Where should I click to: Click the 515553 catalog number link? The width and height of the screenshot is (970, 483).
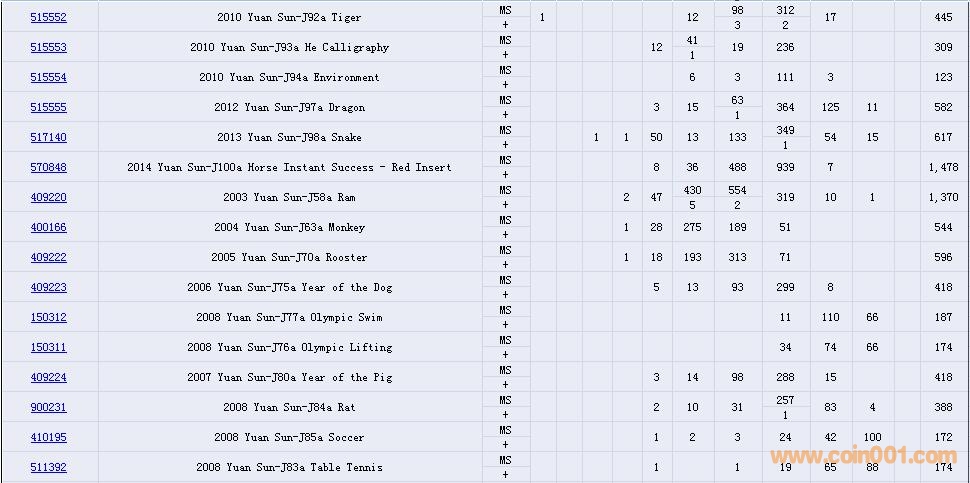[48, 47]
